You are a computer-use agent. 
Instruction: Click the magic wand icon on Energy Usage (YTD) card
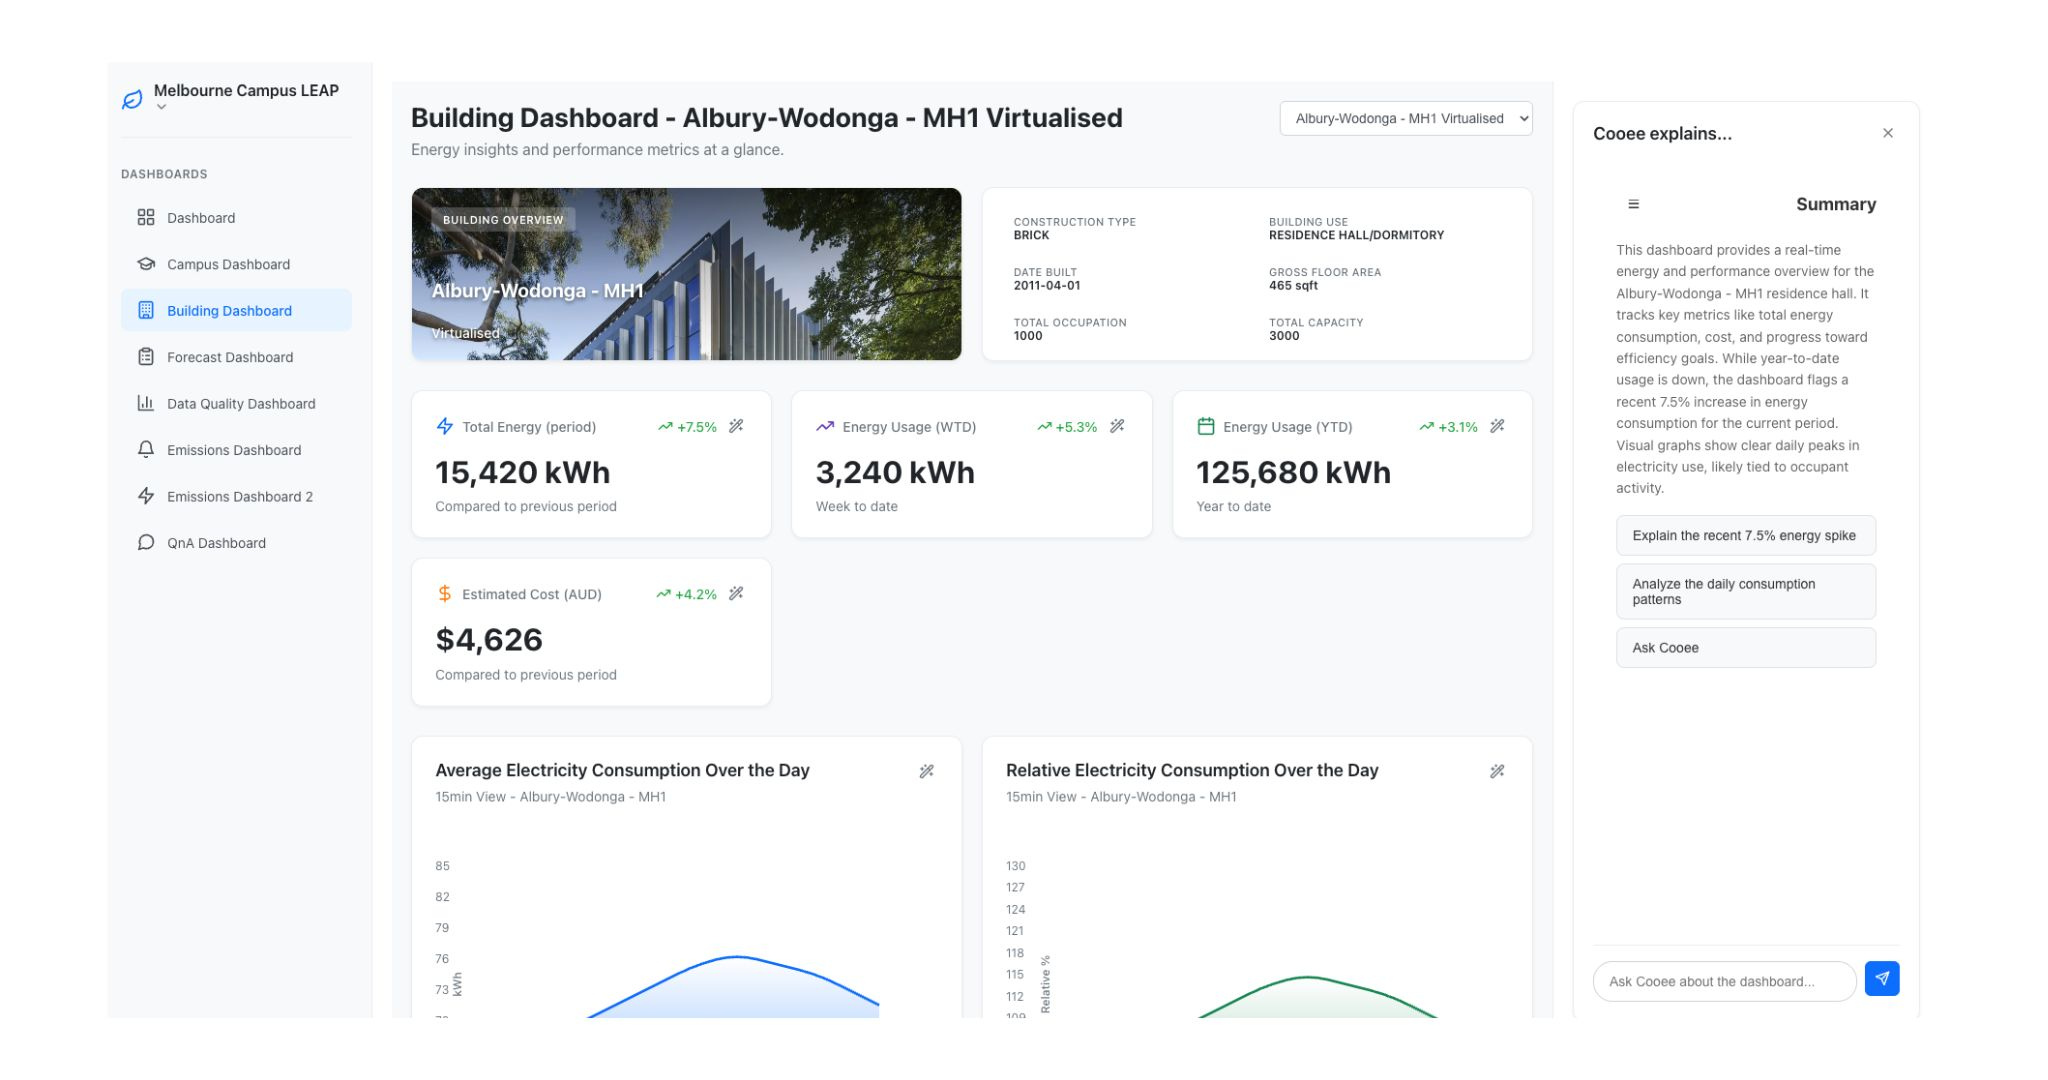1497,426
